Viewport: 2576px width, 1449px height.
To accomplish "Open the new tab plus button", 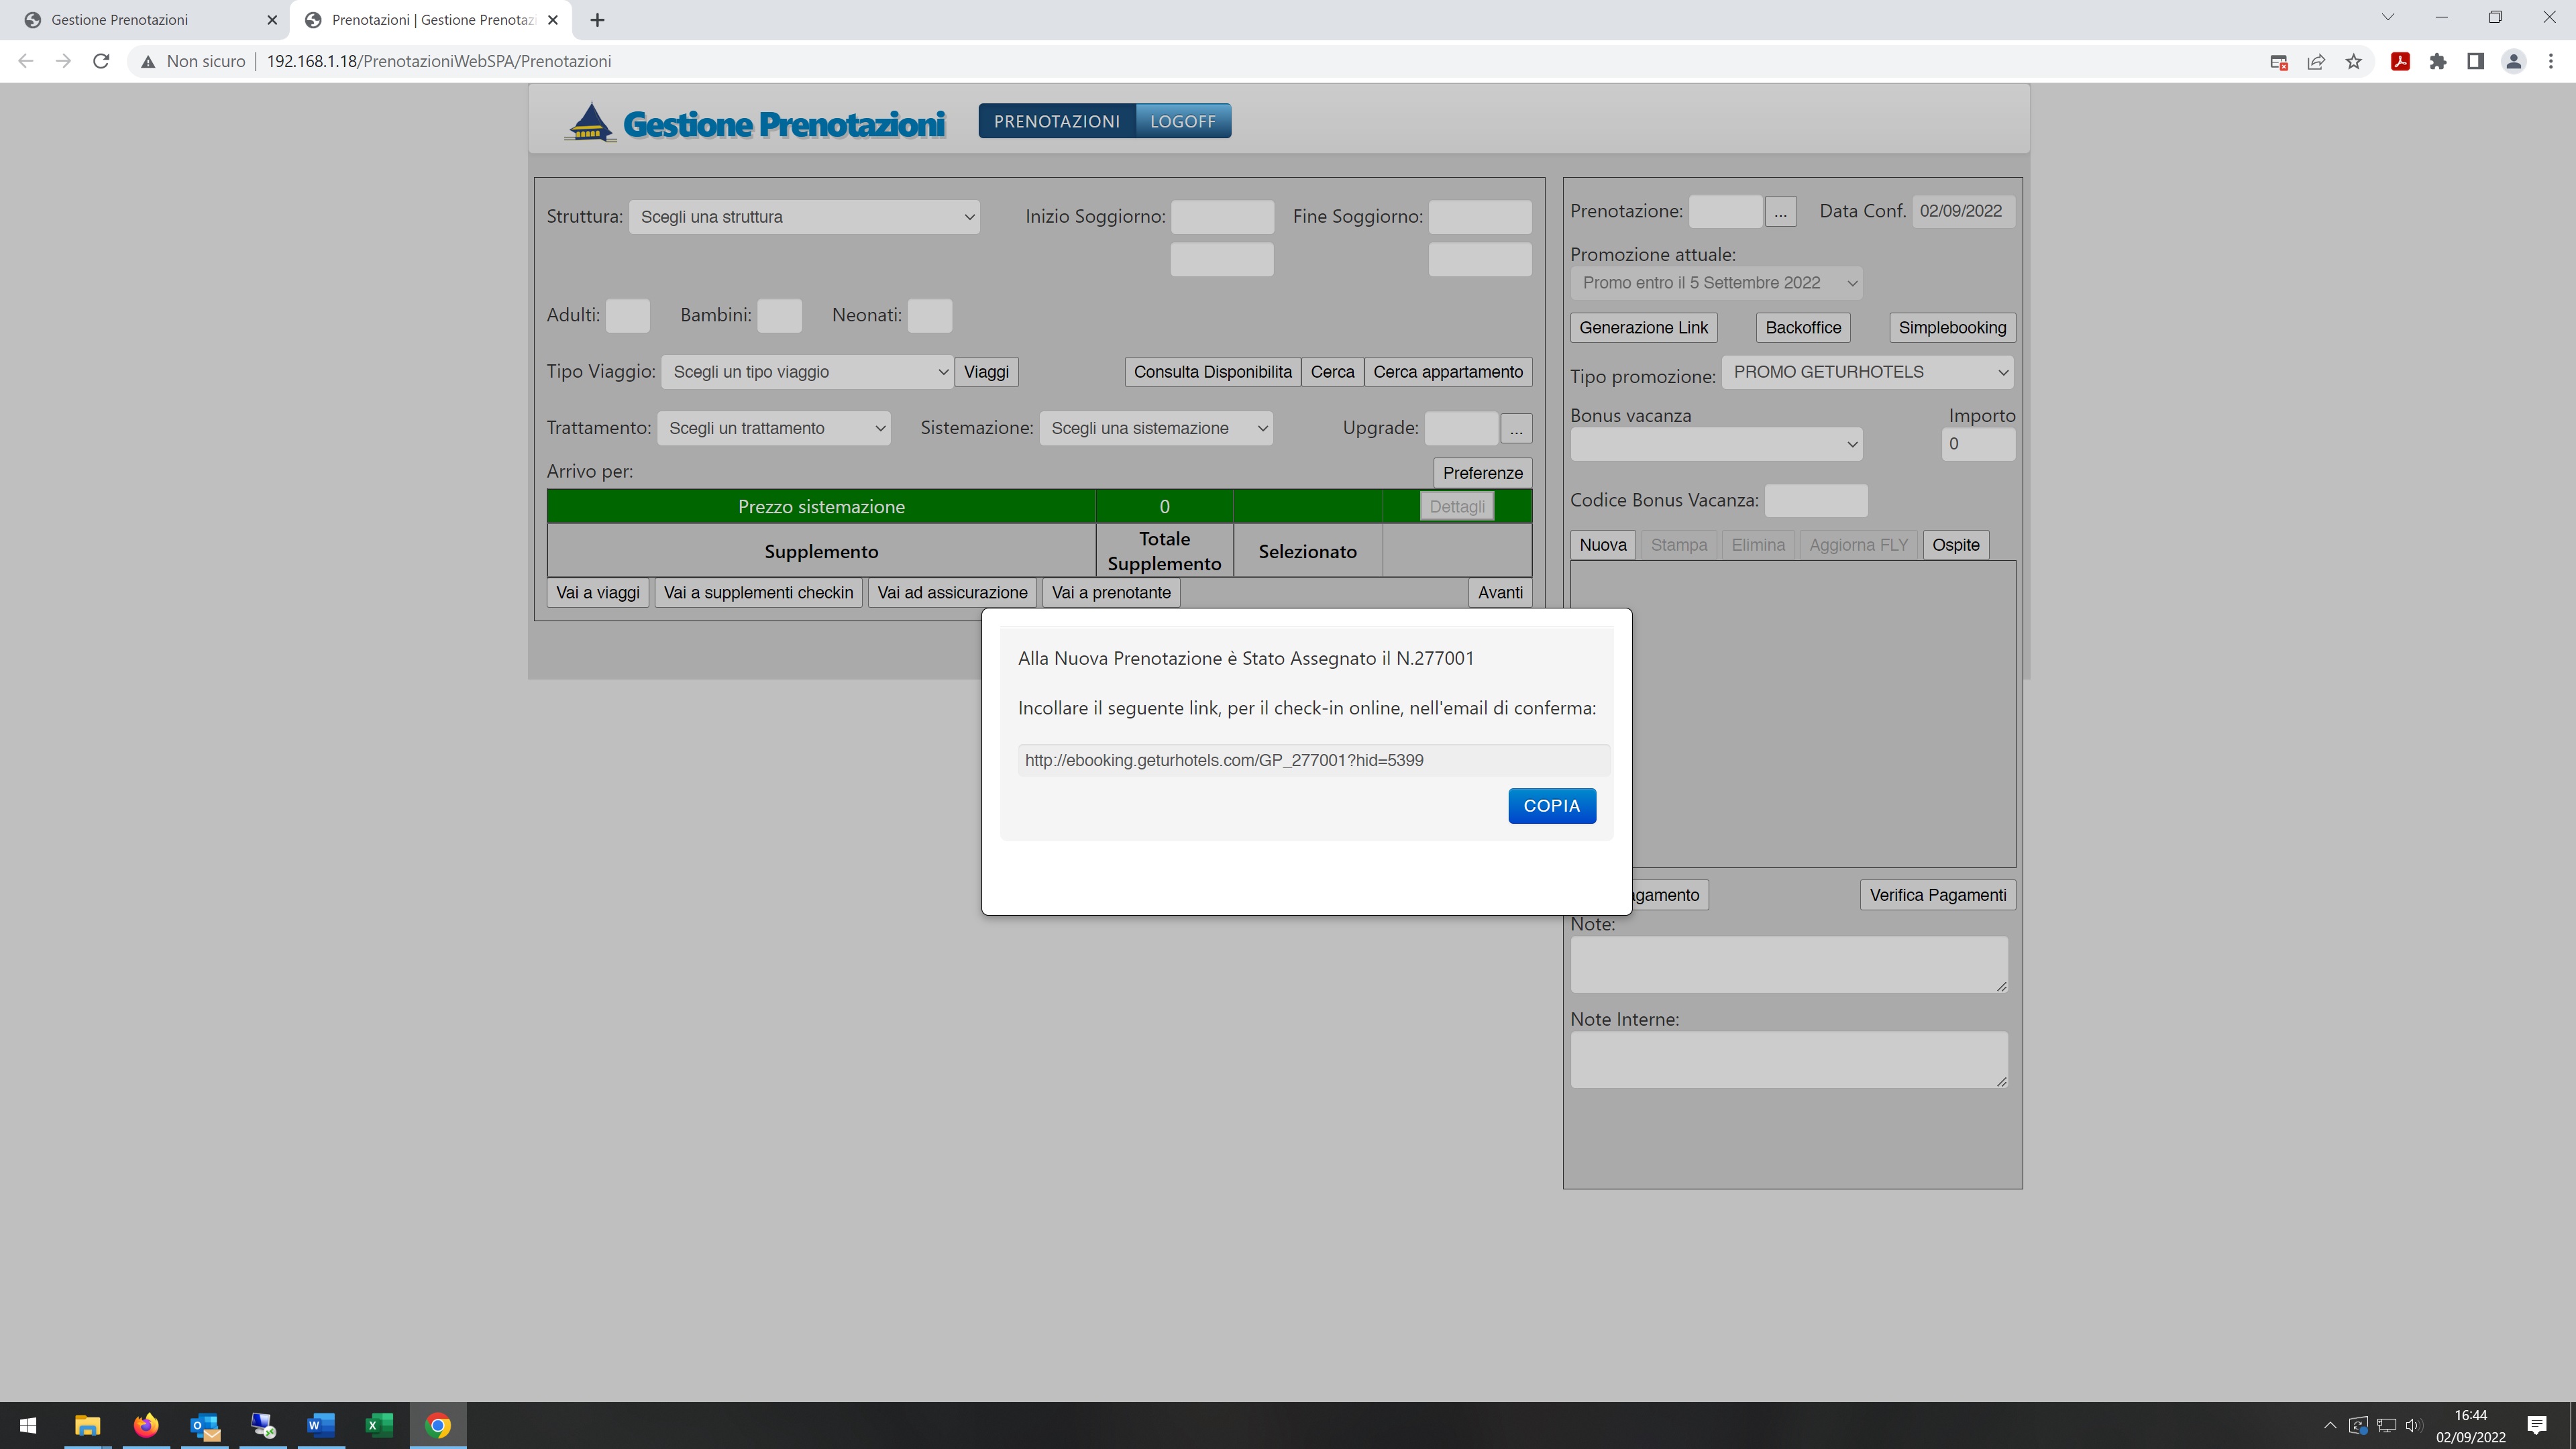I will [597, 20].
